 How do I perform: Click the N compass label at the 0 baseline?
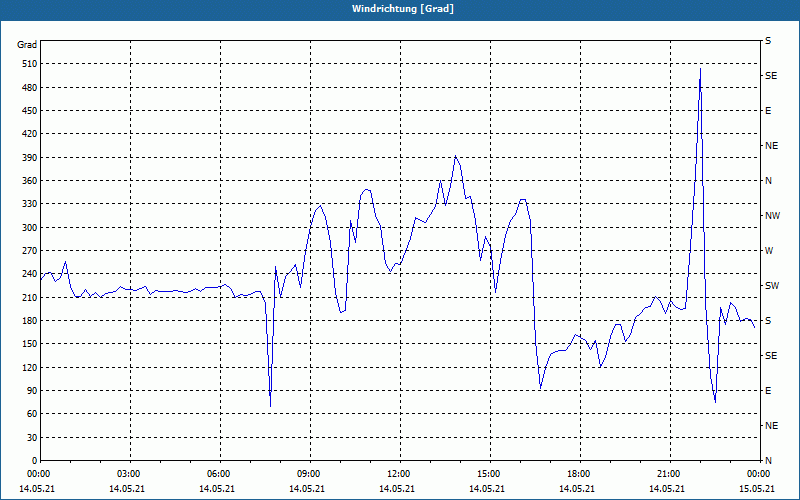[768, 461]
